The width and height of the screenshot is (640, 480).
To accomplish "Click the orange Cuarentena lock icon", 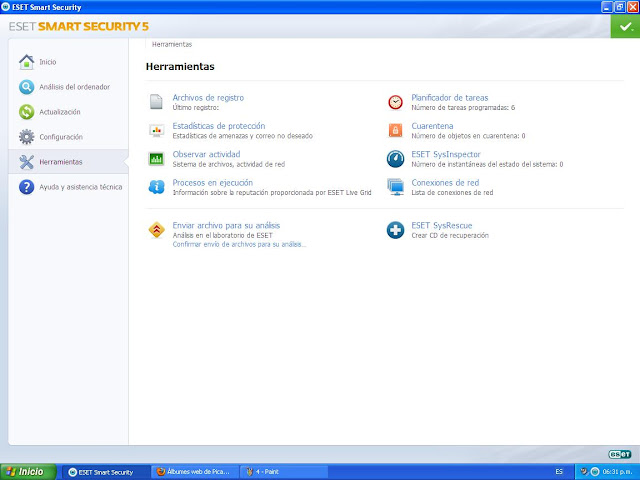I will click(x=395, y=130).
